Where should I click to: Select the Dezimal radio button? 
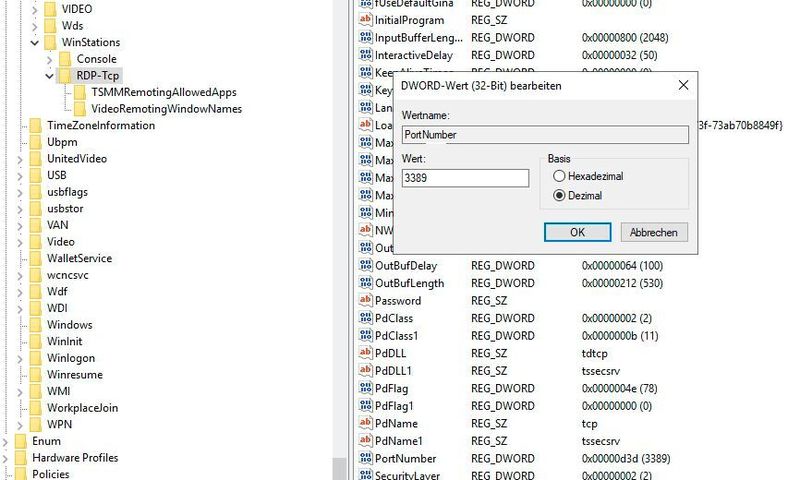pos(559,195)
